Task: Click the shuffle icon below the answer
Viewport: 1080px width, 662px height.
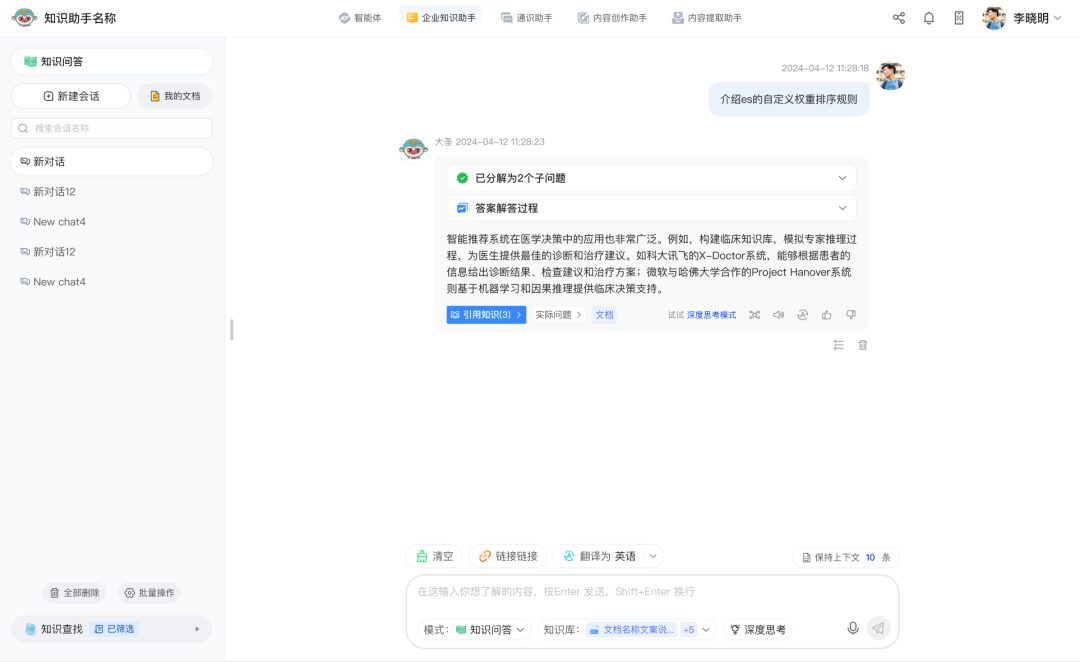Action: 754,315
